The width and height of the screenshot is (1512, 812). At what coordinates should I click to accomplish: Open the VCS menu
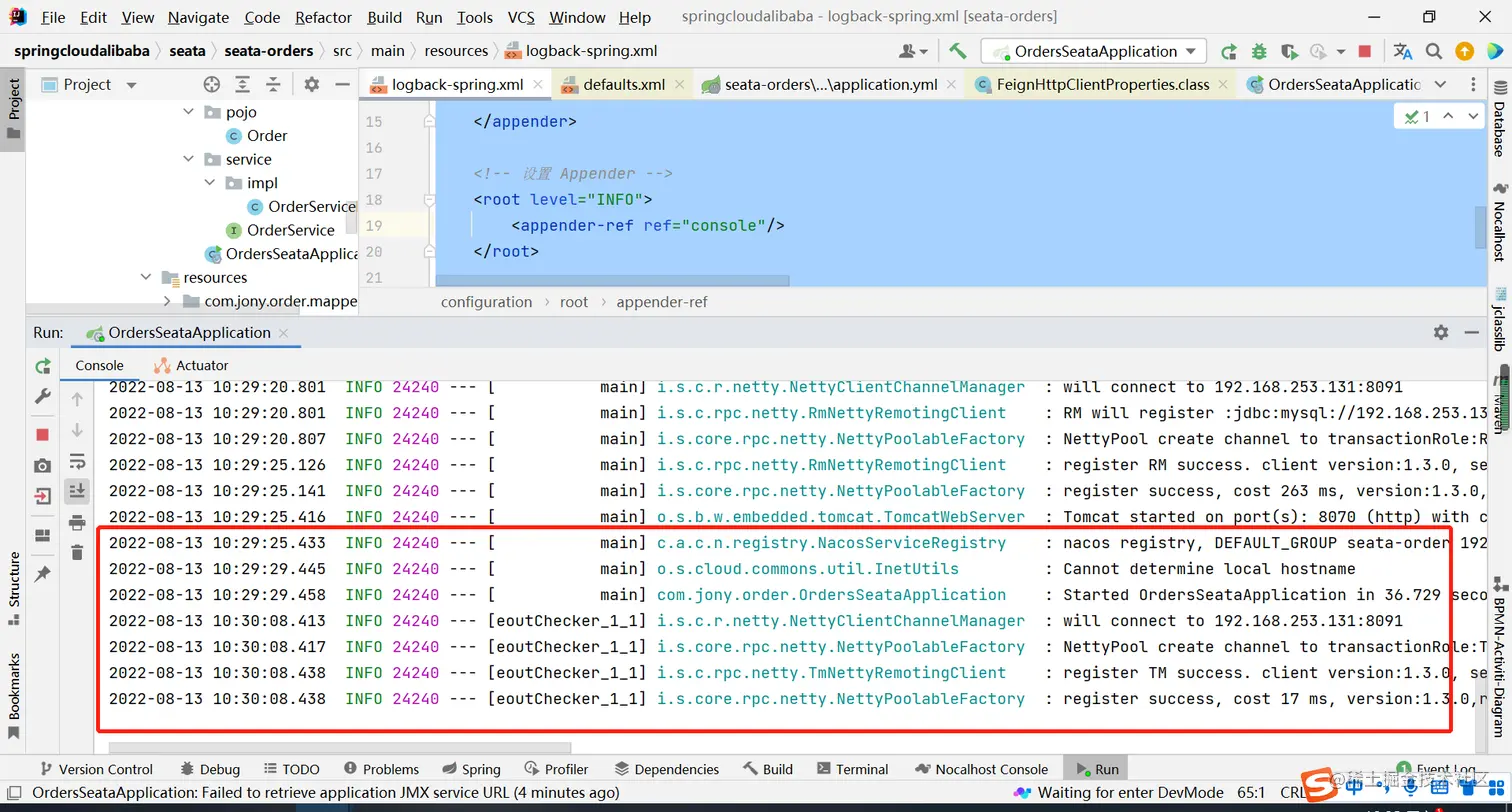pyautogui.click(x=521, y=17)
